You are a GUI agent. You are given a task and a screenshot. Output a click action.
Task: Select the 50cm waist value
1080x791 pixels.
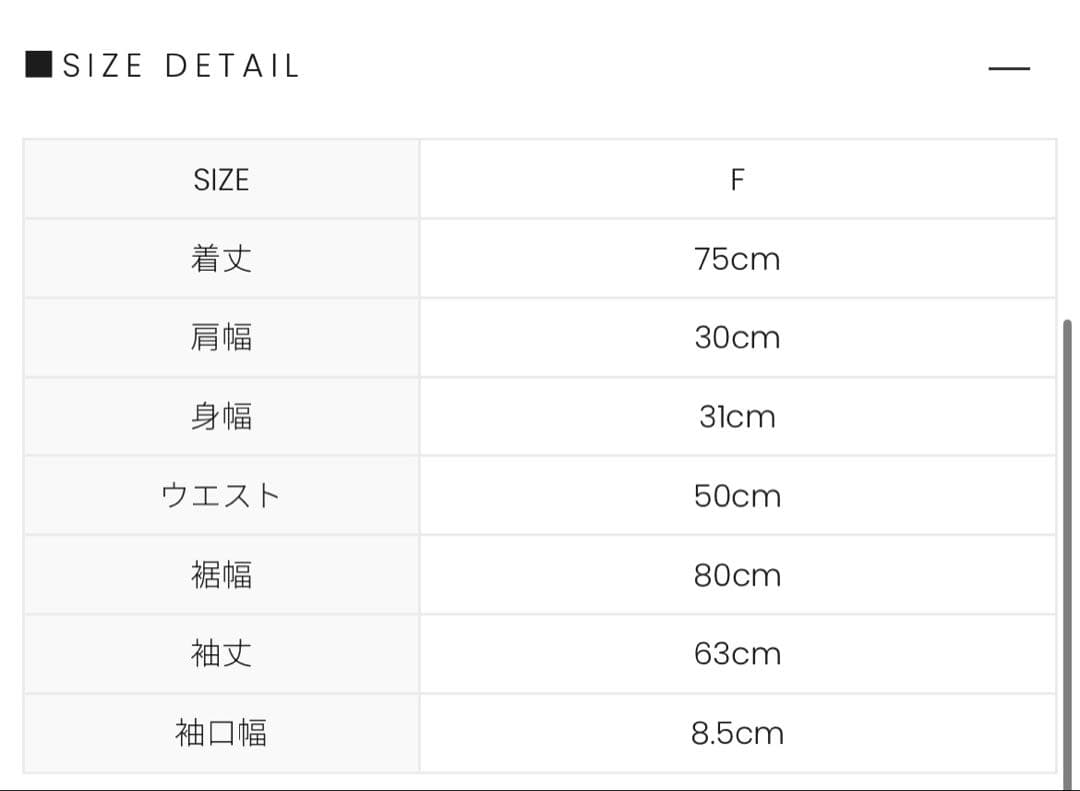coord(737,496)
